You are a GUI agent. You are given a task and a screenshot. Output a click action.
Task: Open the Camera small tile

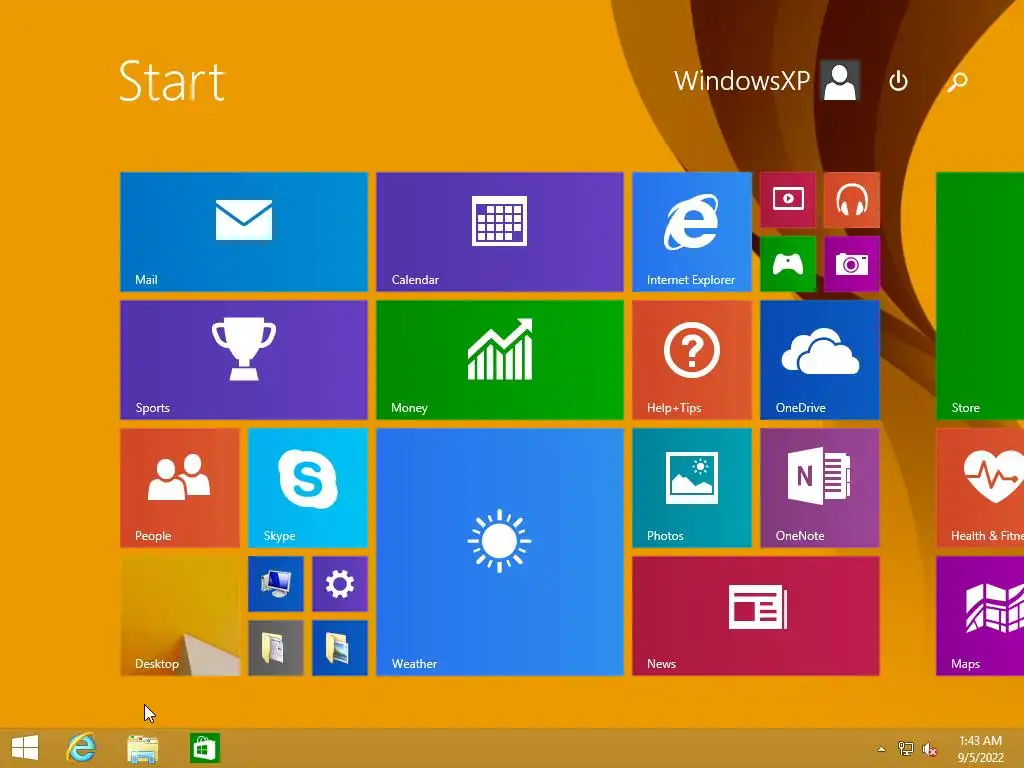click(x=852, y=264)
